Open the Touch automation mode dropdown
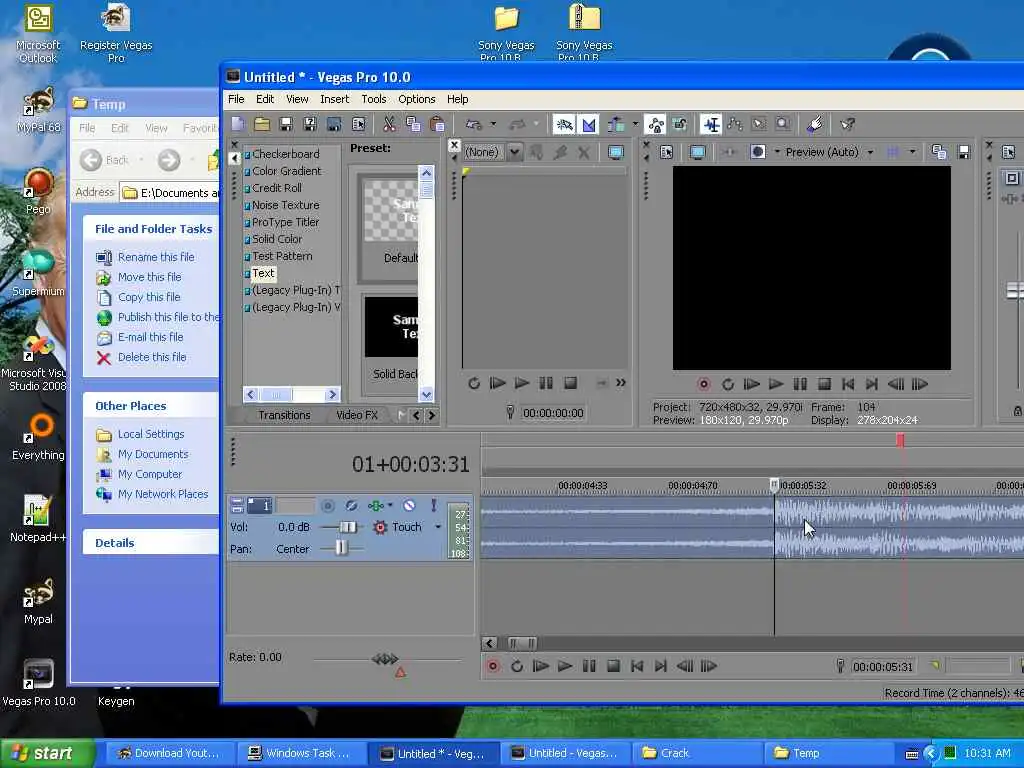 click(x=438, y=527)
